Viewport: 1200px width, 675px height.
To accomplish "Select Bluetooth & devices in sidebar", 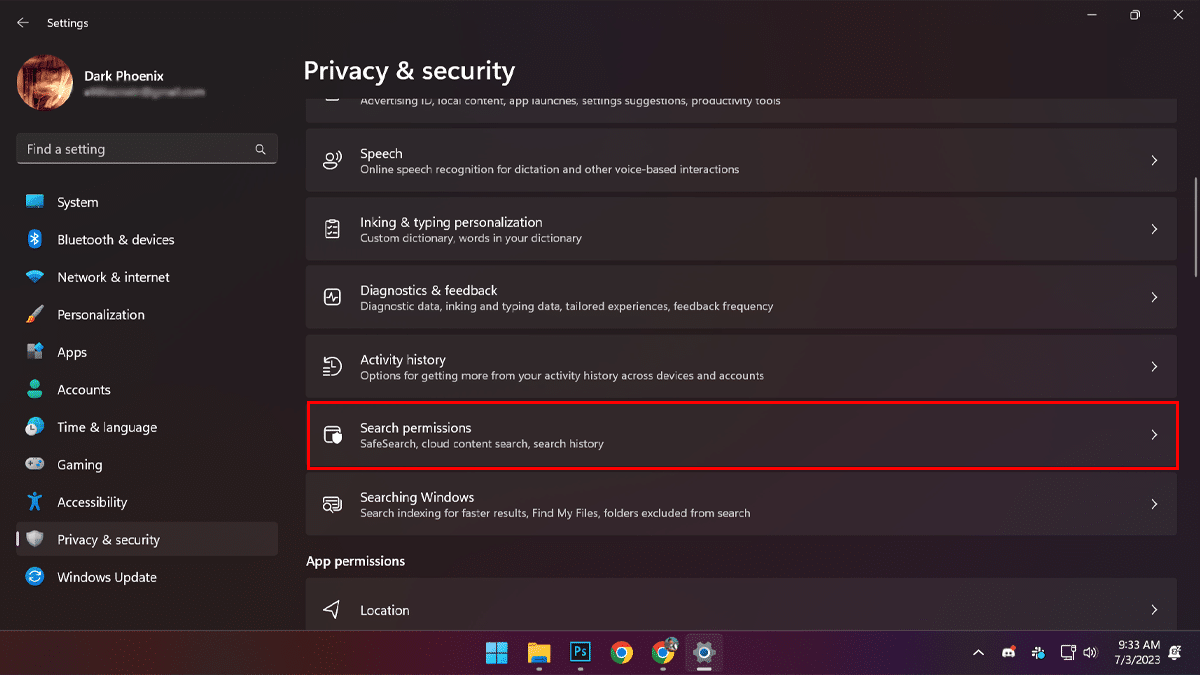I will [x=115, y=240].
